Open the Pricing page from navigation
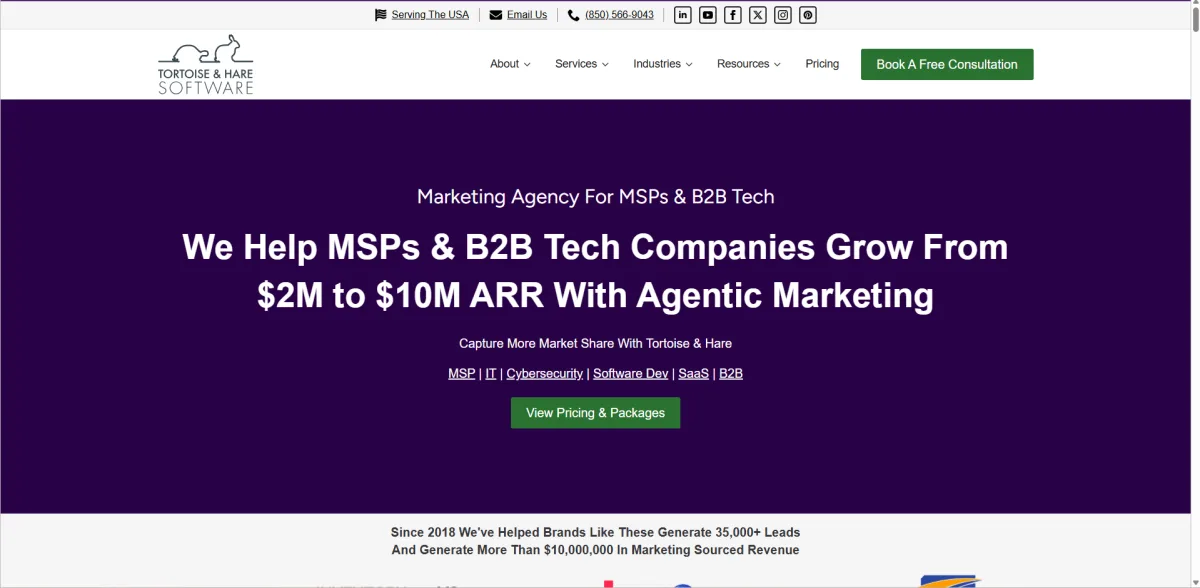1200x588 pixels. coord(822,64)
